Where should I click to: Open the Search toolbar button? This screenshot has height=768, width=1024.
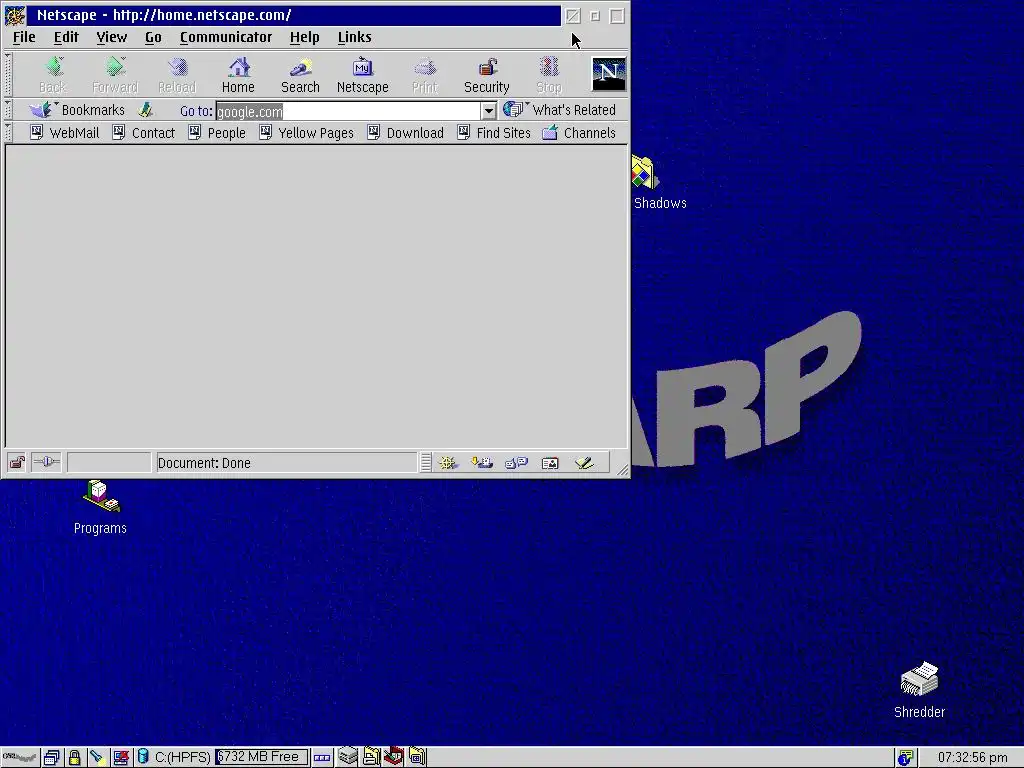click(300, 75)
